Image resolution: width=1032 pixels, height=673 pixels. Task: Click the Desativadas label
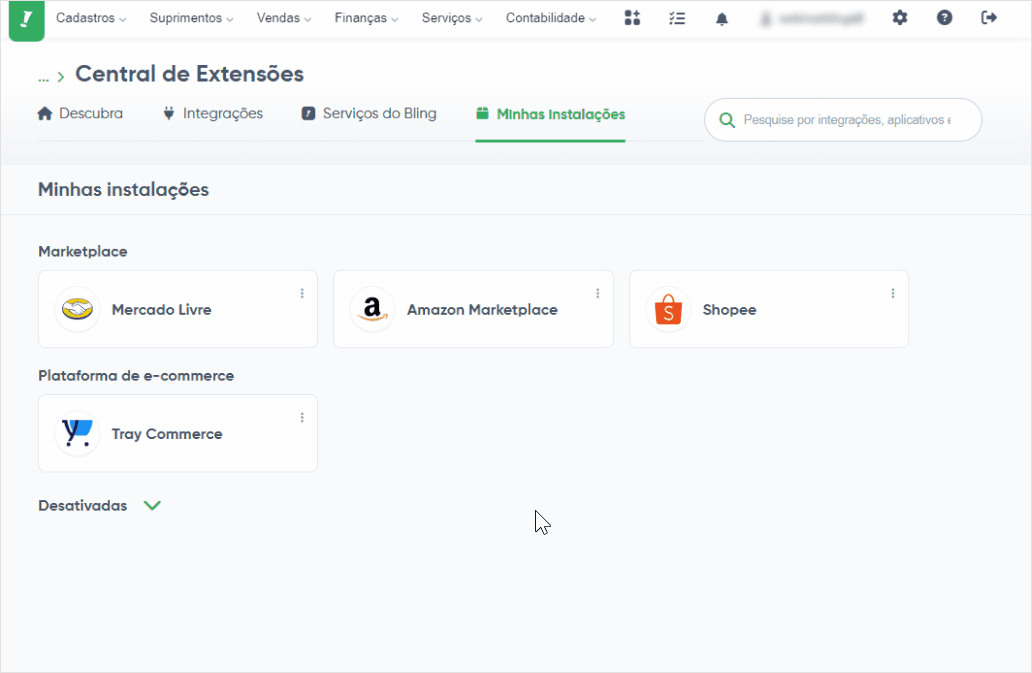click(82, 506)
